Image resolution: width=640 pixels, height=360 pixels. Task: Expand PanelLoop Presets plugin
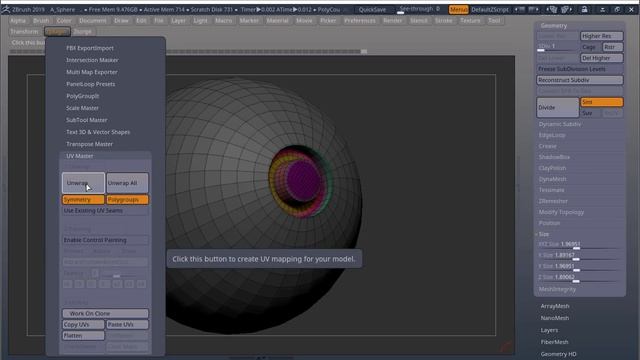91,84
